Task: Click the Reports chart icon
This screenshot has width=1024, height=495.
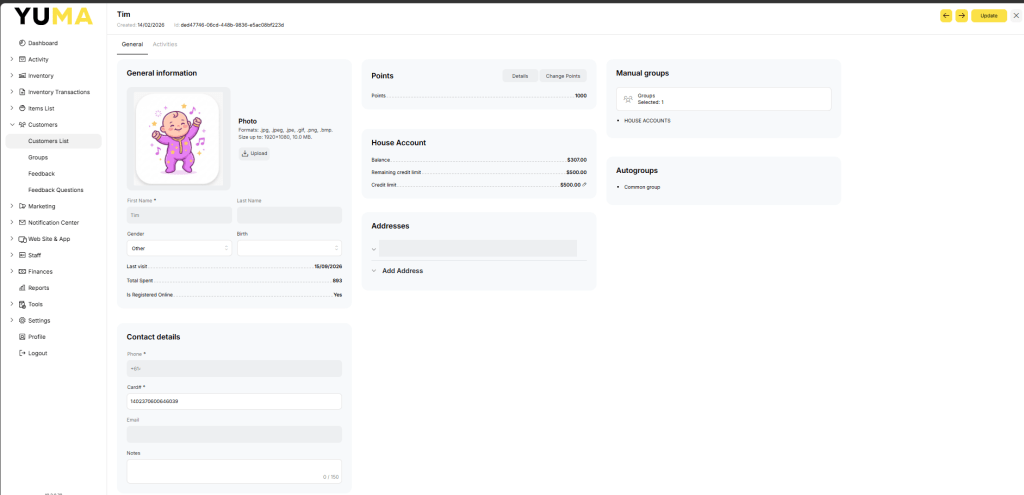Action: click(22, 288)
